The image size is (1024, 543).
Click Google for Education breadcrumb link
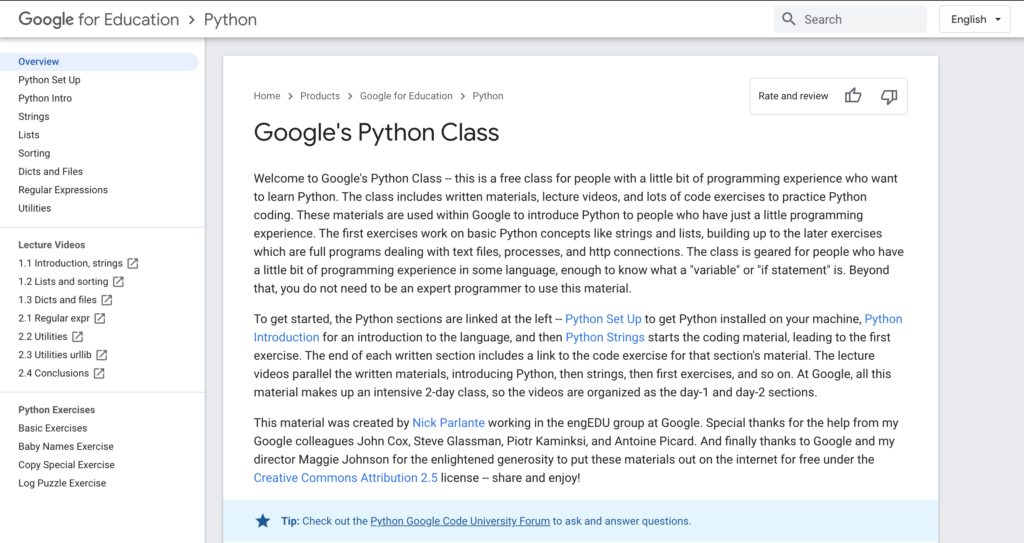tap(406, 96)
